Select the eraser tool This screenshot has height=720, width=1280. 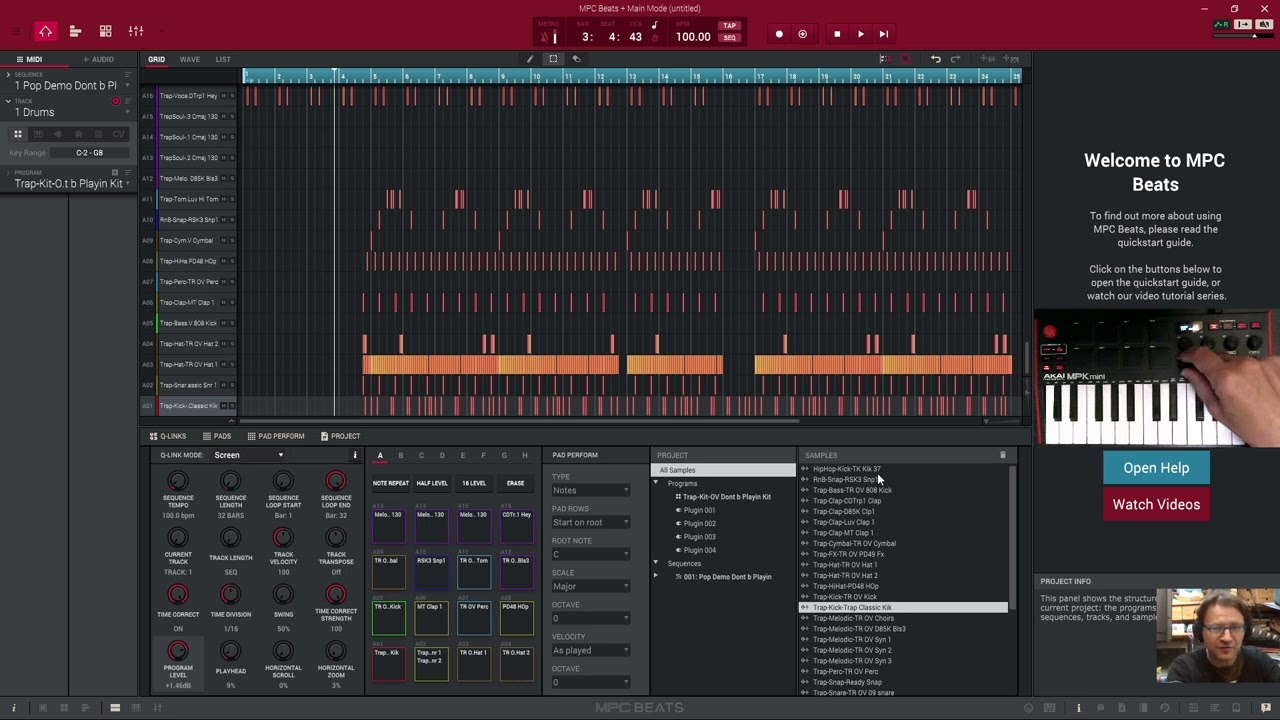pos(576,59)
